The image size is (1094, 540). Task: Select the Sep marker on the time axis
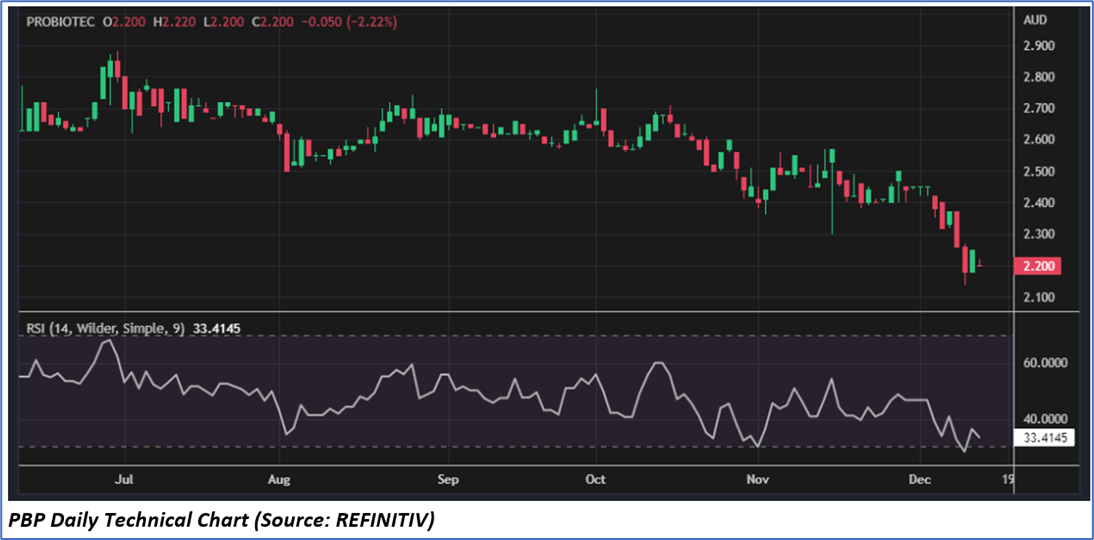point(447,479)
